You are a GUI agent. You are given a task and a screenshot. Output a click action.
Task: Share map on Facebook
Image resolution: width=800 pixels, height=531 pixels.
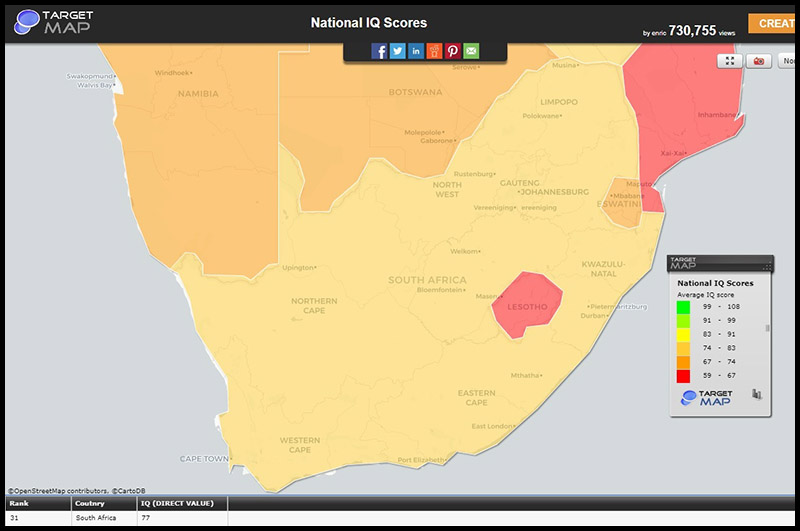[380, 51]
